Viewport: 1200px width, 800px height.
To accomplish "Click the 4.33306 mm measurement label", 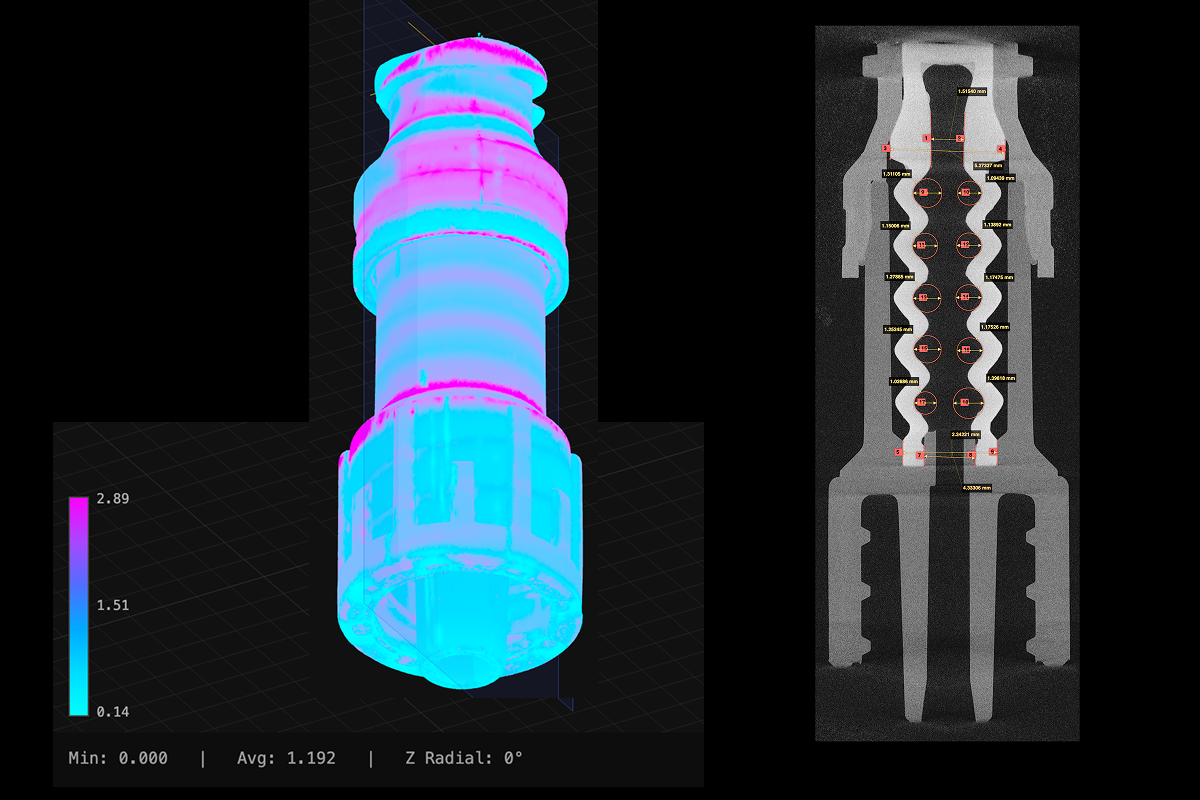I will (976, 488).
